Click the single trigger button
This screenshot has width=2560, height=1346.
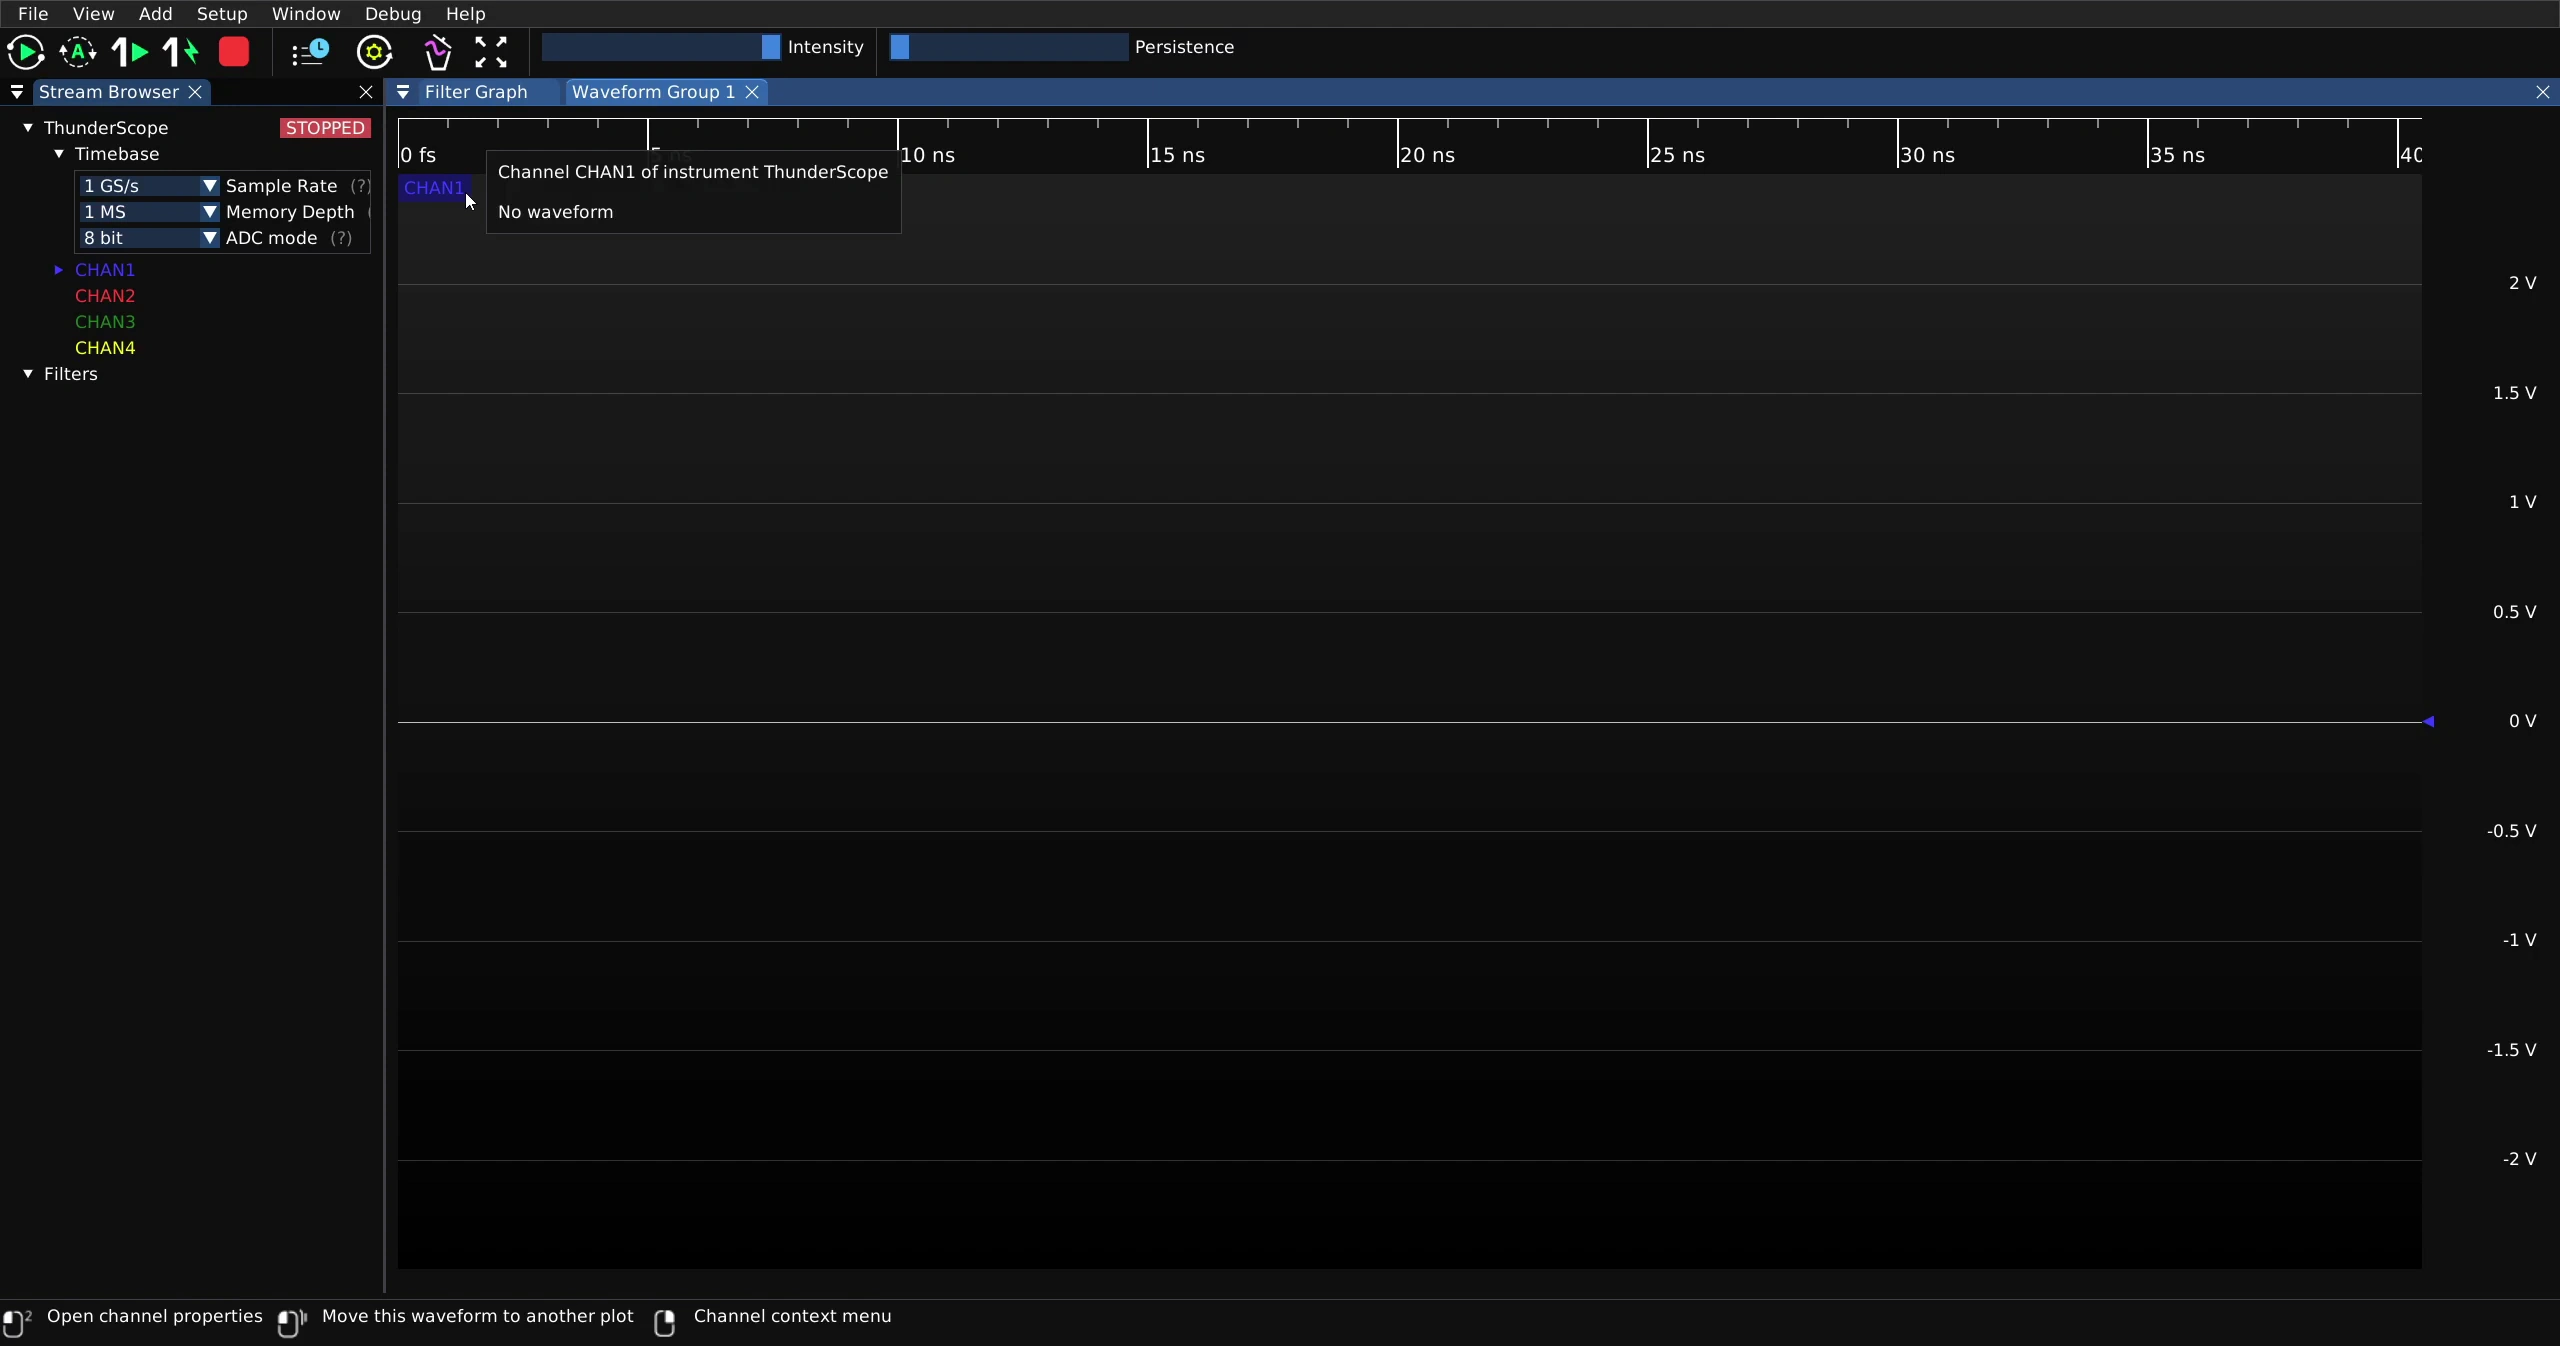click(x=130, y=52)
